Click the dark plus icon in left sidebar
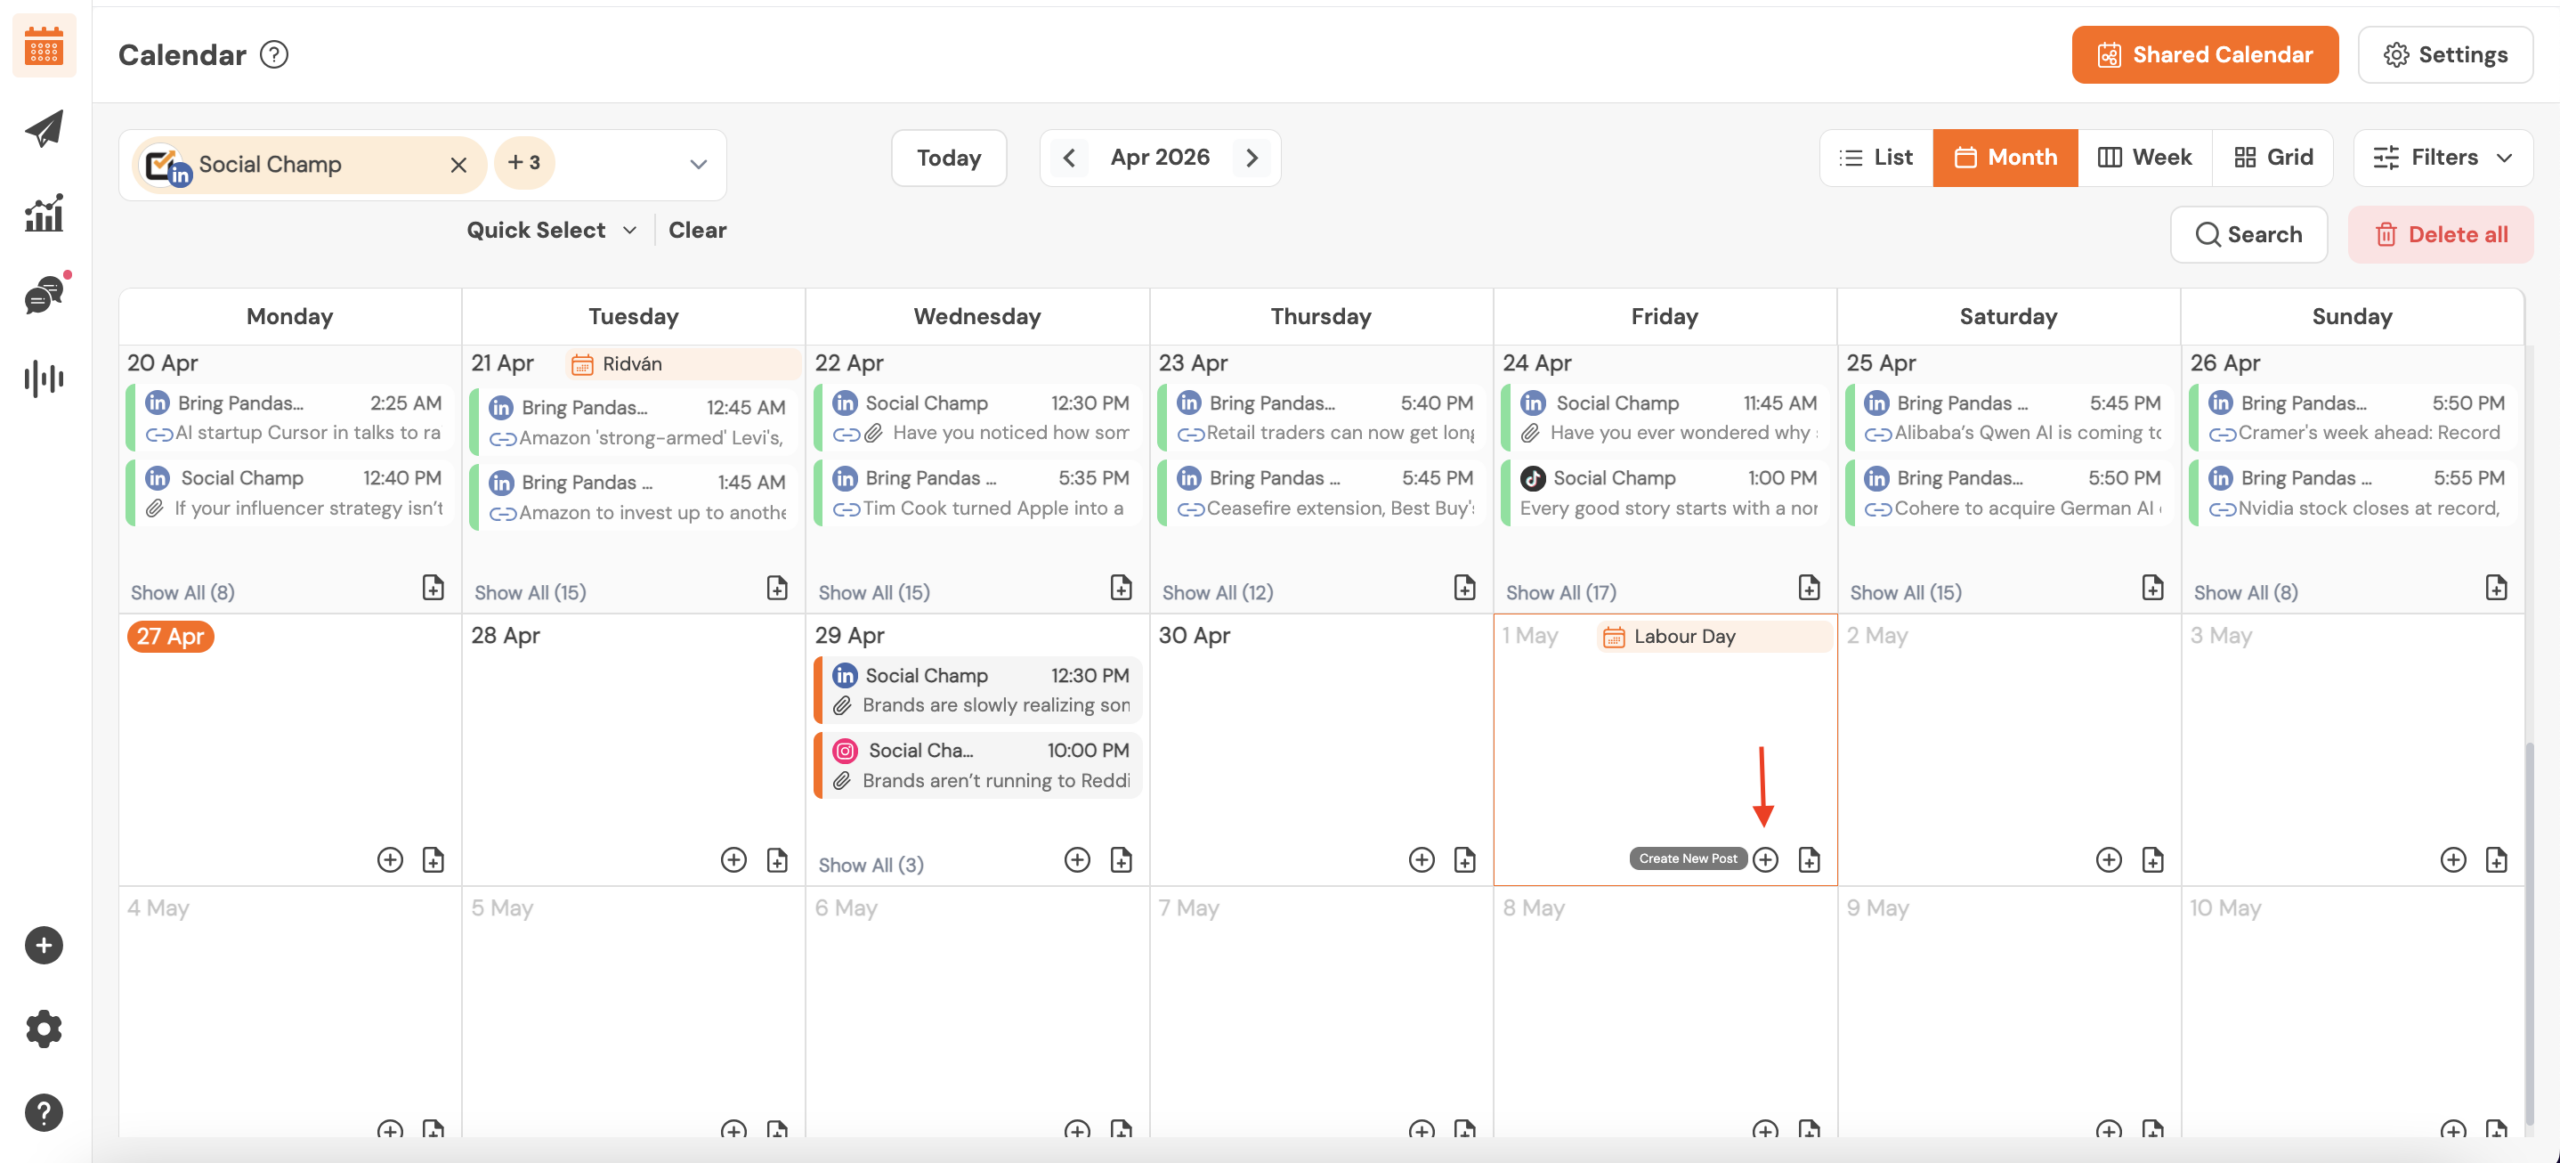The width and height of the screenshot is (2560, 1163). tap(44, 945)
